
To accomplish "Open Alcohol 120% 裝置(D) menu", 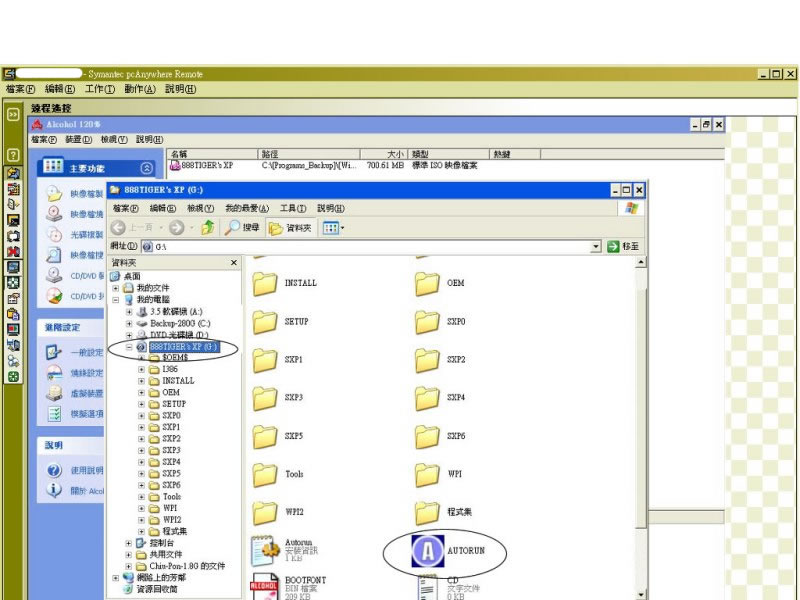I will (x=79, y=139).
